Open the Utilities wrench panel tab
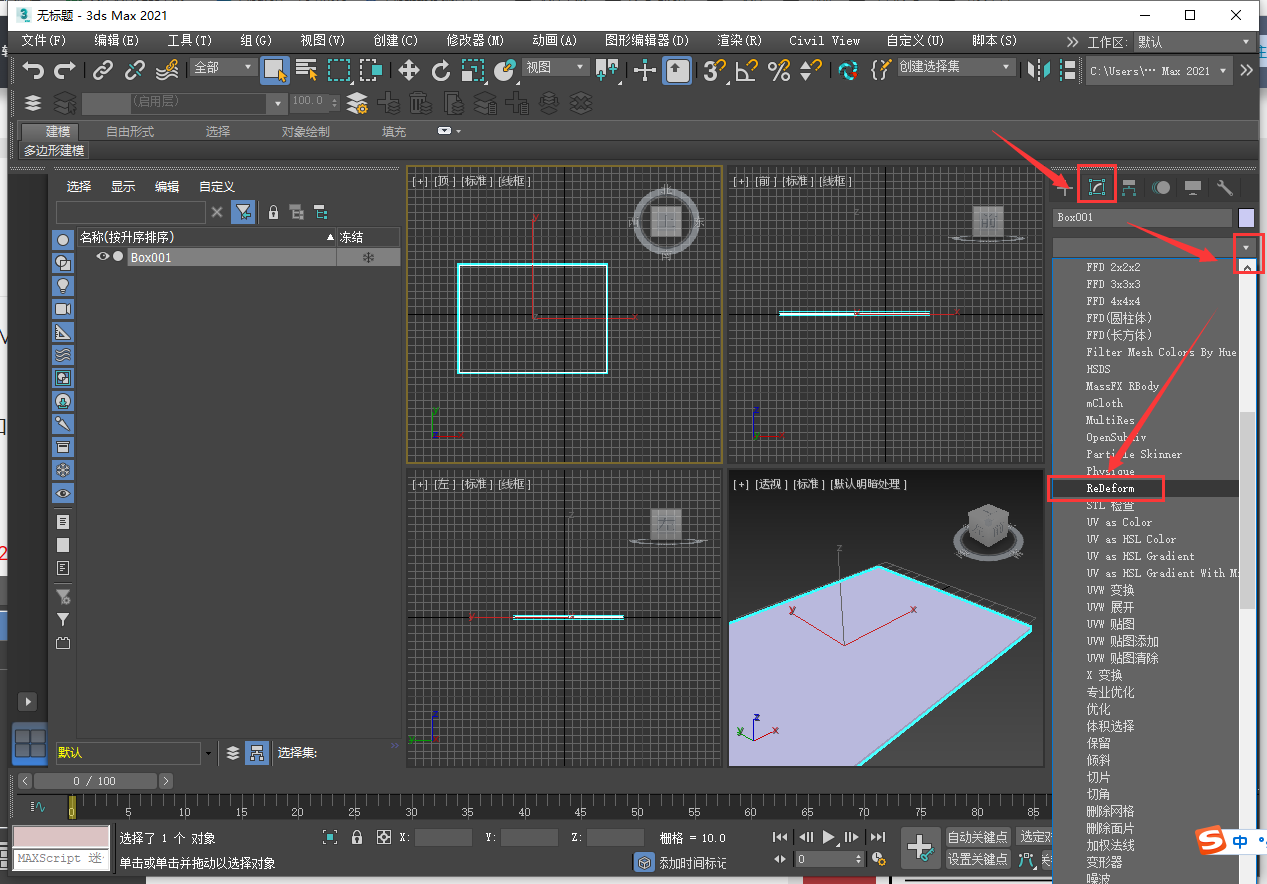This screenshot has width=1267, height=884. (1225, 187)
